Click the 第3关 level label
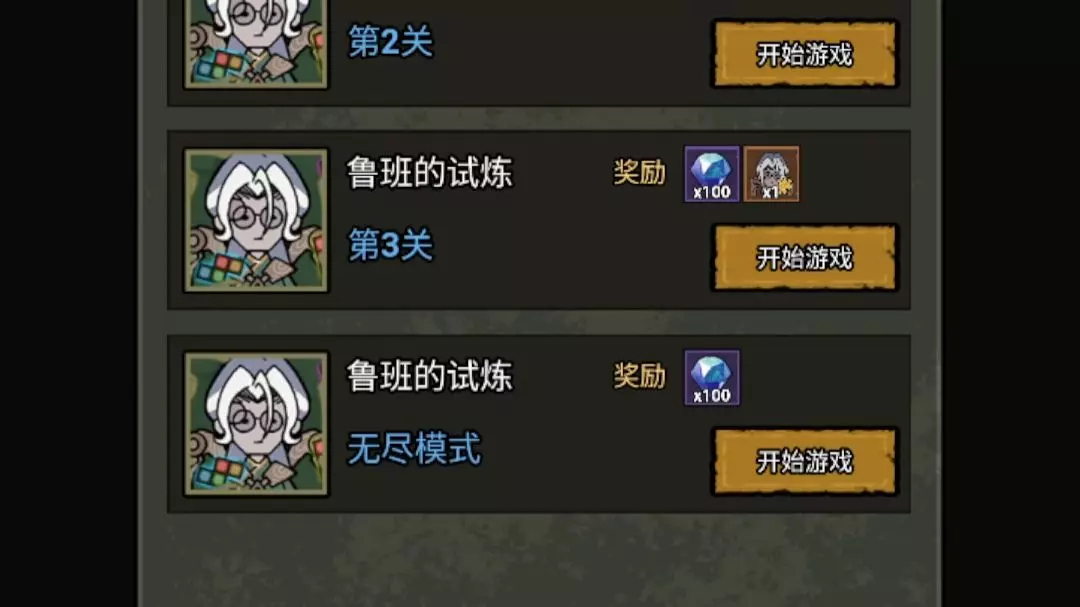Image resolution: width=1080 pixels, height=607 pixels. tap(391, 245)
